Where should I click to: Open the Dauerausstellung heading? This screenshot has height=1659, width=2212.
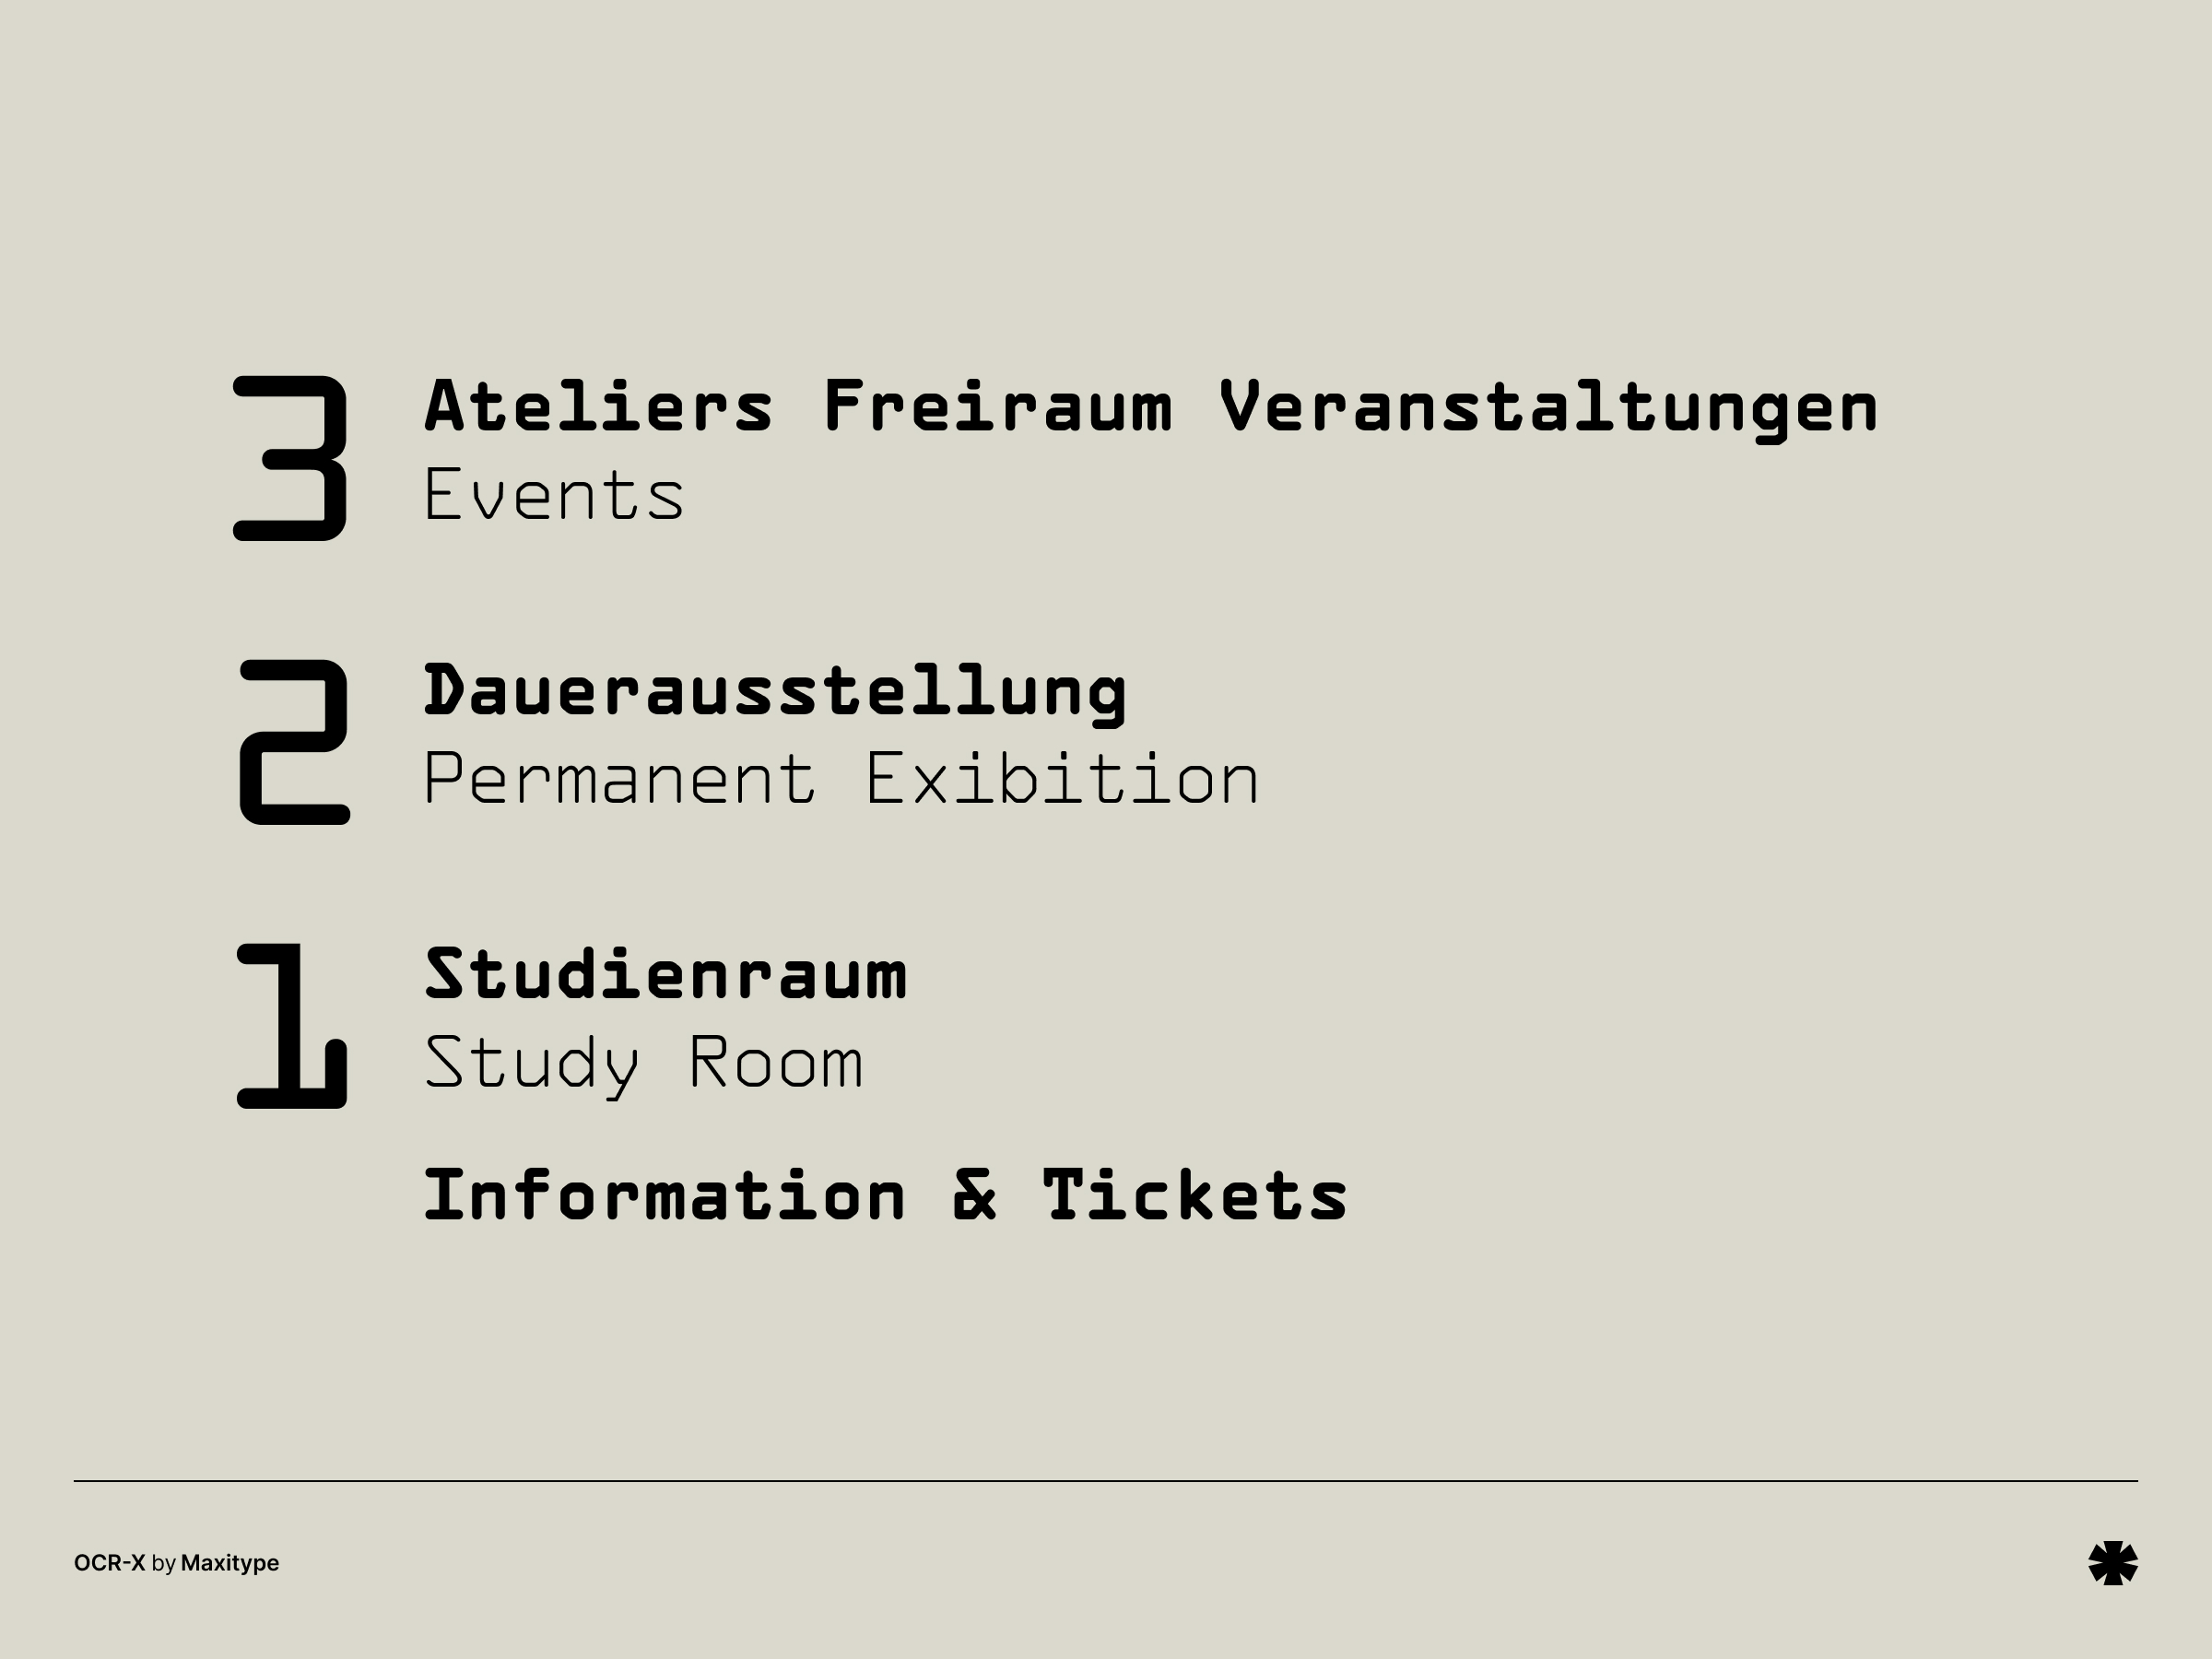coord(776,692)
